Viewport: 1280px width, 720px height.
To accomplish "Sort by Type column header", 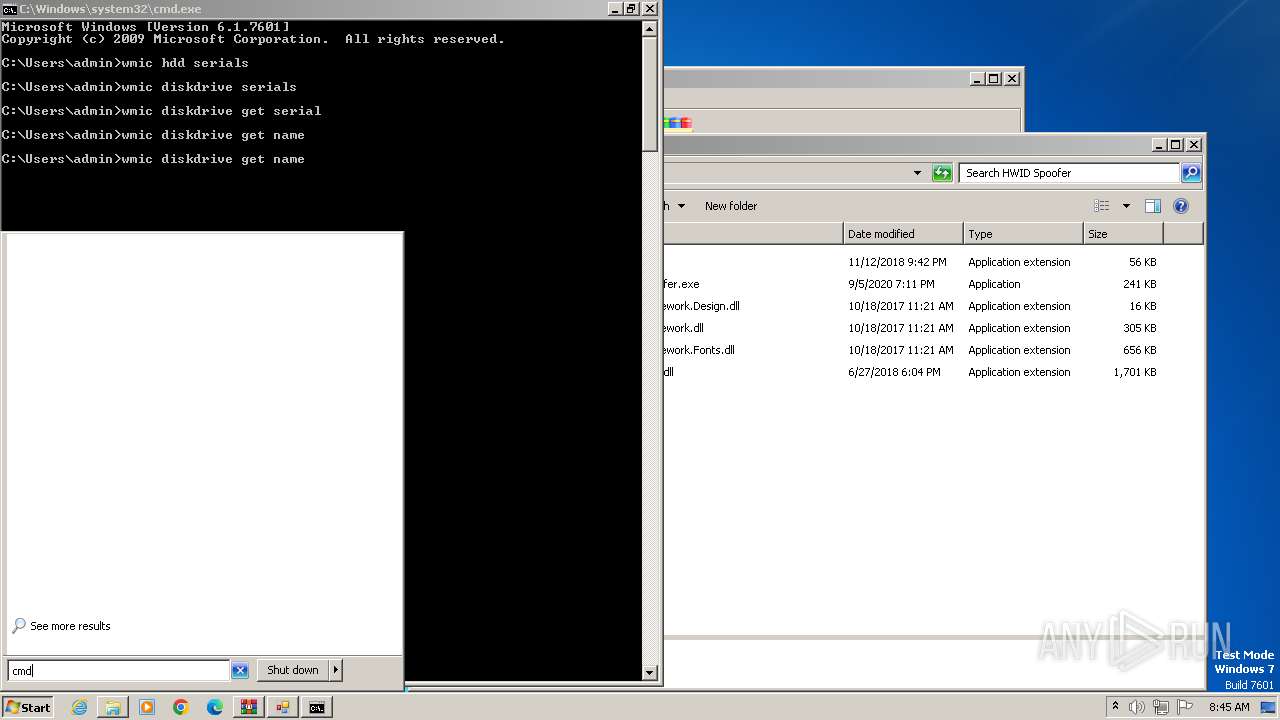I will click(1023, 234).
